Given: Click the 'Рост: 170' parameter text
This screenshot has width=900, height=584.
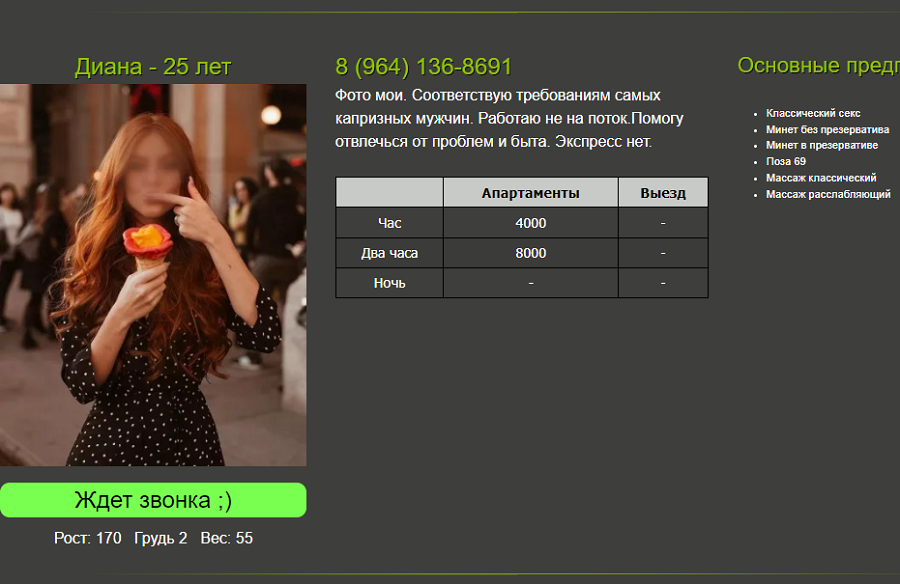Looking at the screenshot, I should pos(88,538).
